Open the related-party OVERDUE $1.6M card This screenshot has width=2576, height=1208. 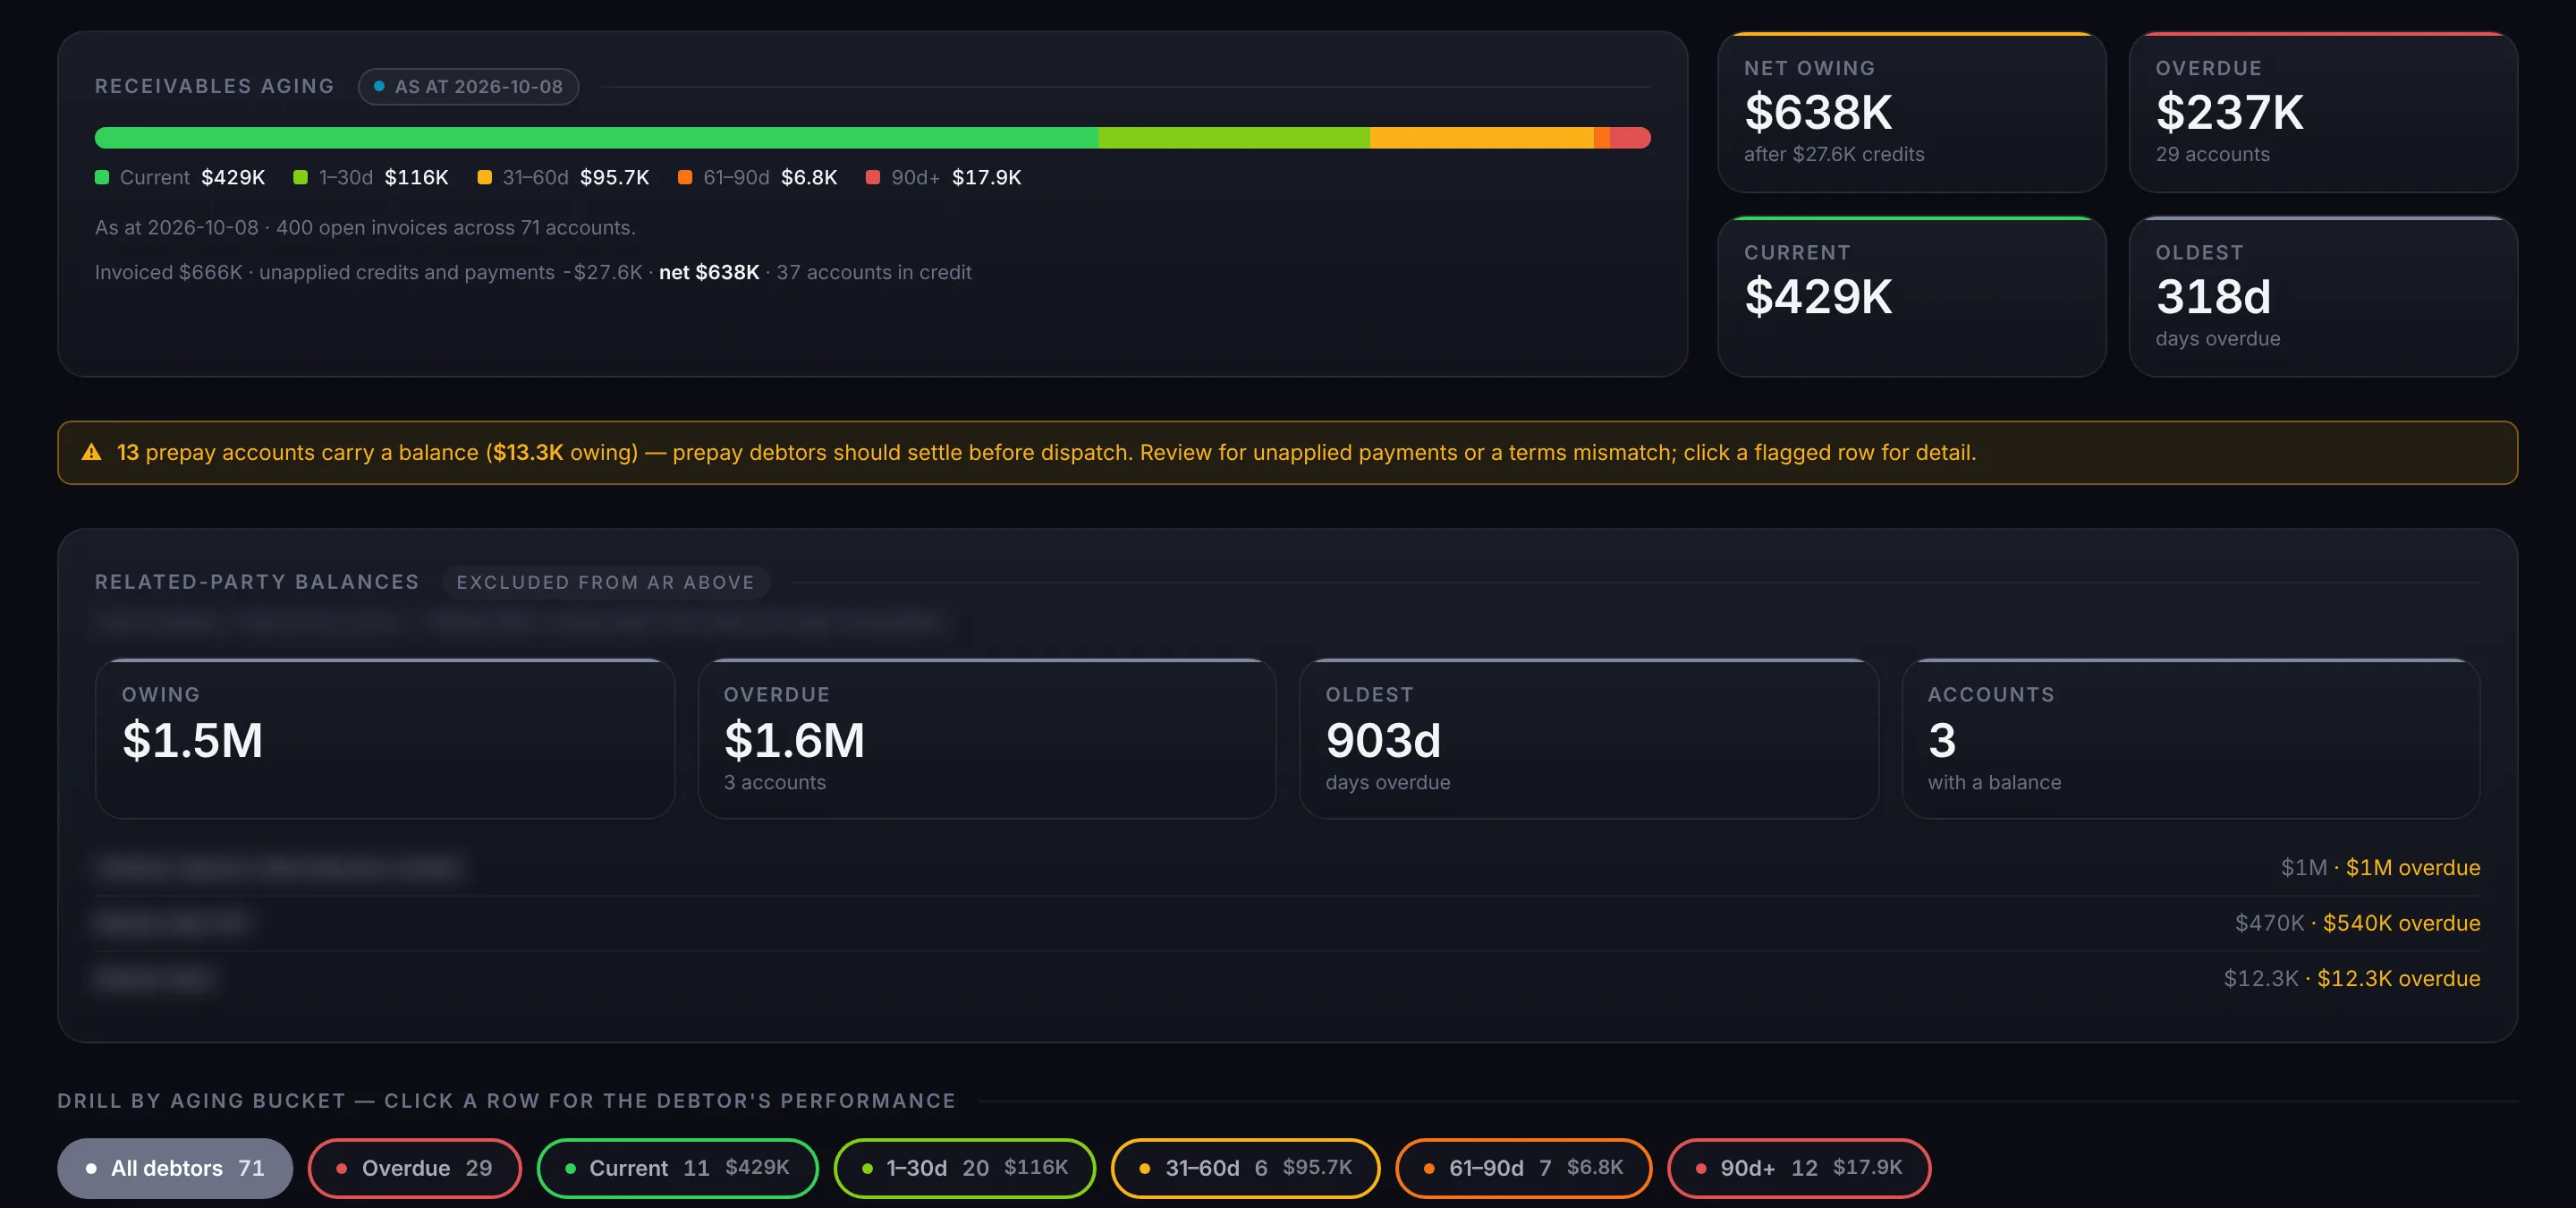tap(987, 738)
